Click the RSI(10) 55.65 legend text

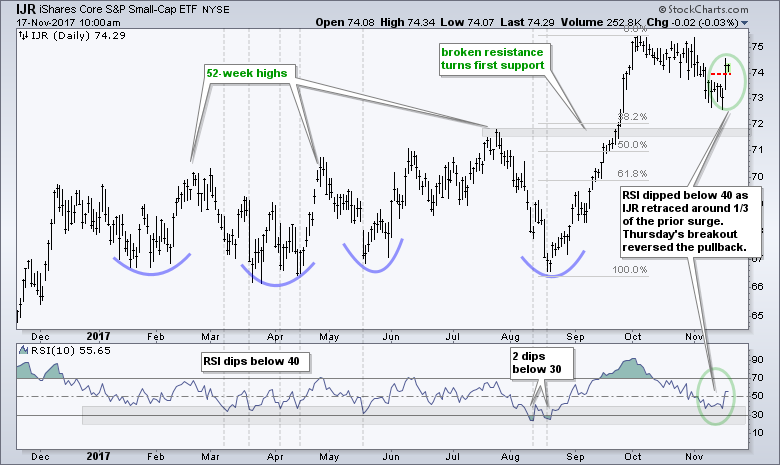pyautogui.click(x=71, y=350)
